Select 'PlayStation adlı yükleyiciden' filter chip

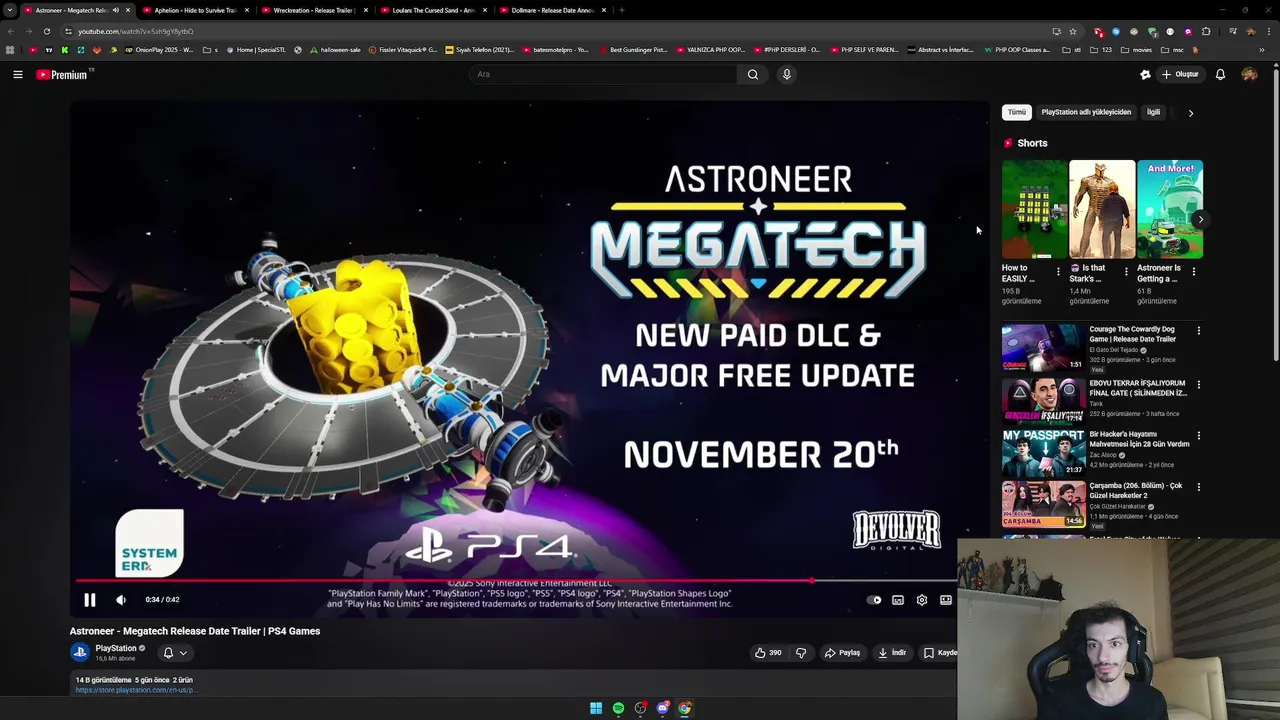click(x=1086, y=112)
